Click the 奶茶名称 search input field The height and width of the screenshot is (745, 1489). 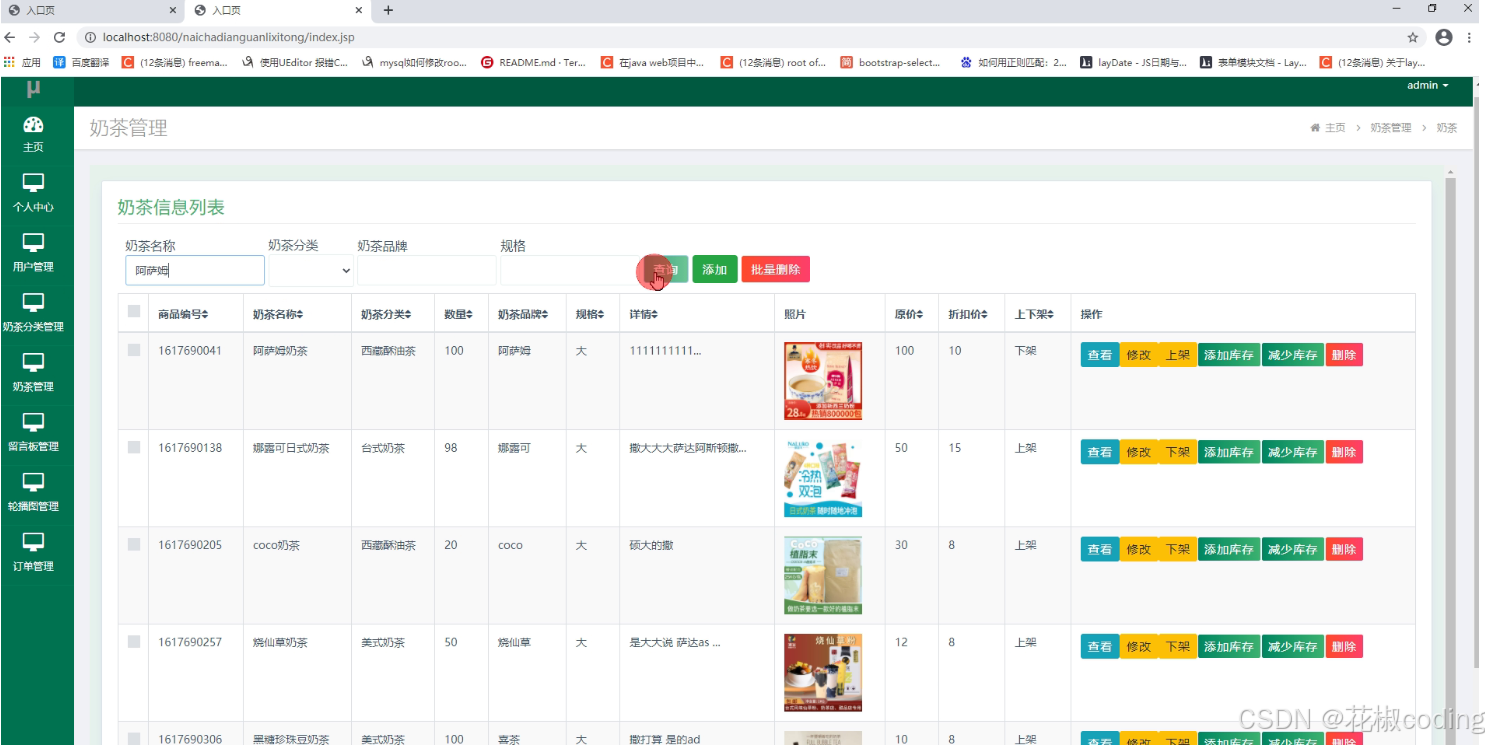194,270
